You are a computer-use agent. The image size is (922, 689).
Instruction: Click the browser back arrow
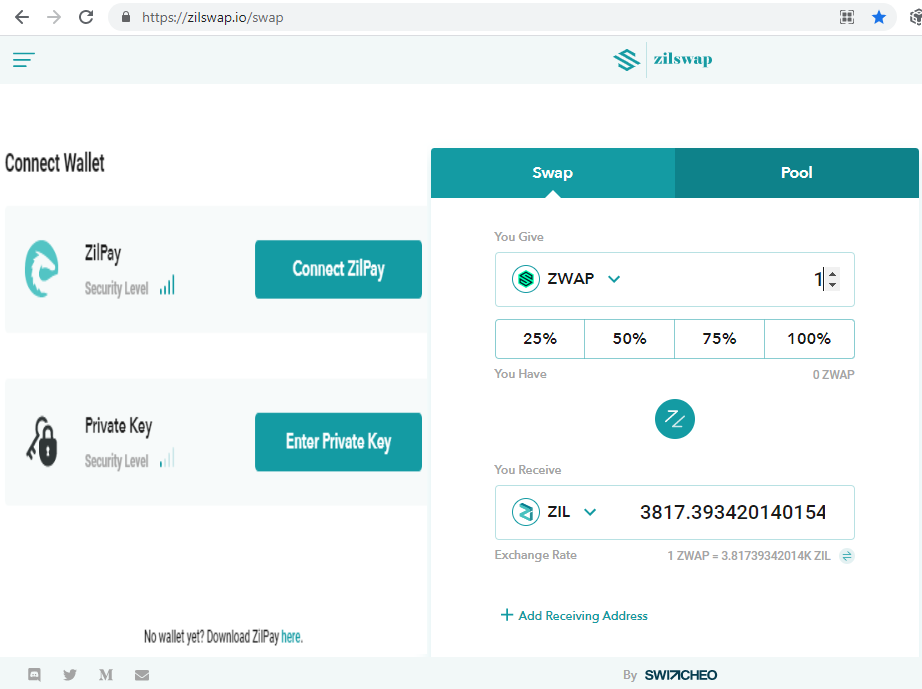click(22, 17)
